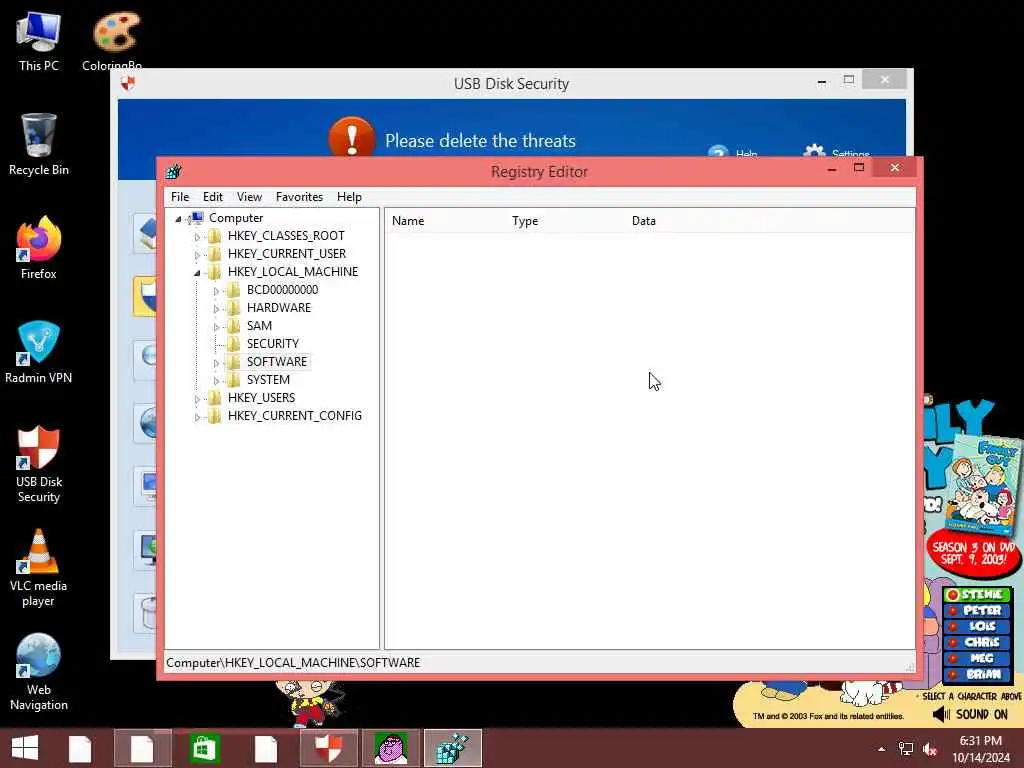Expand the SAM key arrow

pos(216,327)
